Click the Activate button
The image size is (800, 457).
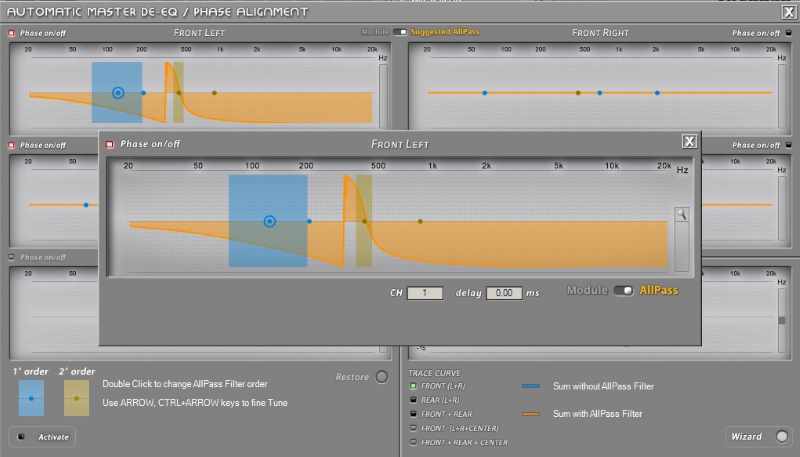tap(43, 437)
